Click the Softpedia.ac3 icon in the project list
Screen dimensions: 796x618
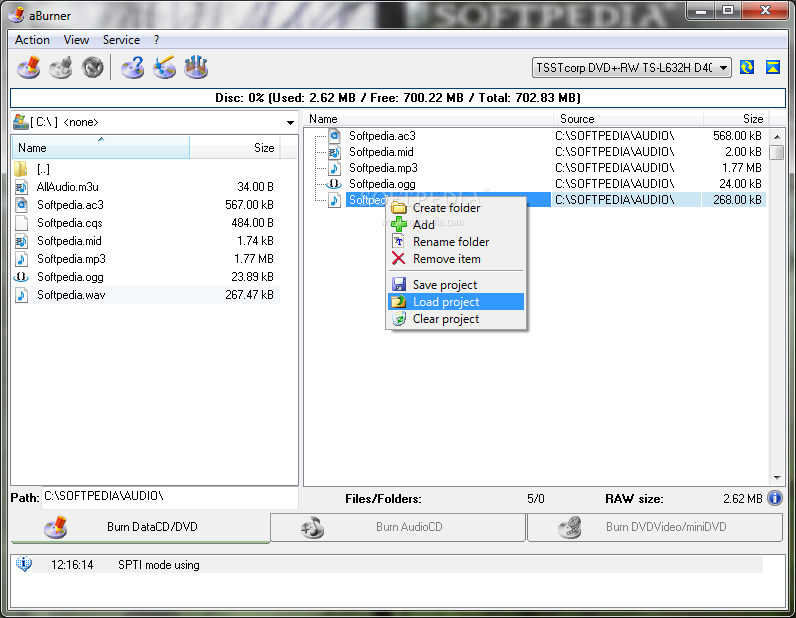(334, 136)
